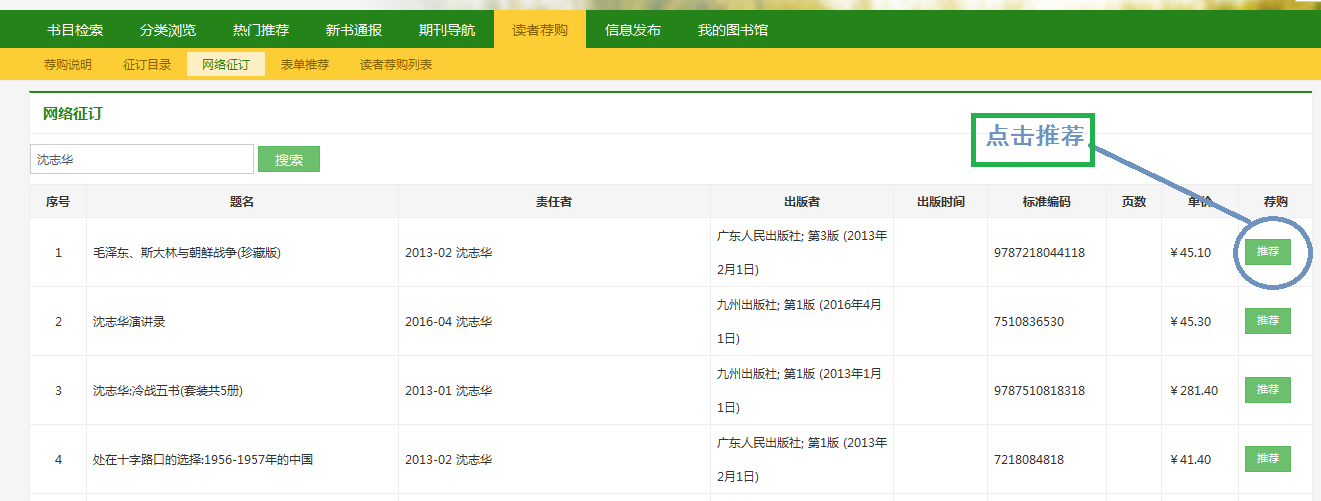
Task: Open 期刊导航 tab
Action: pyautogui.click(x=447, y=30)
